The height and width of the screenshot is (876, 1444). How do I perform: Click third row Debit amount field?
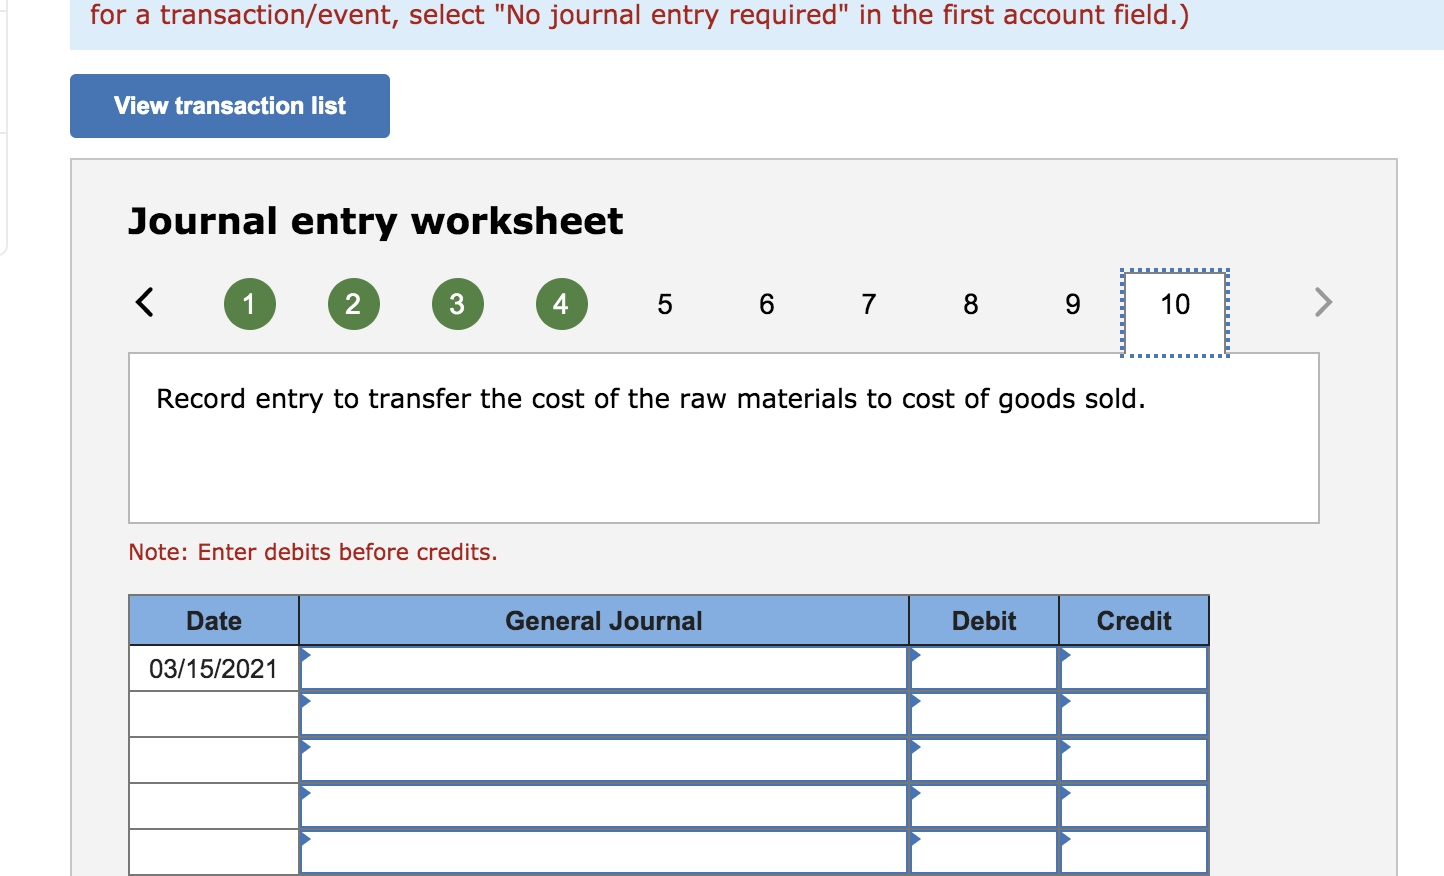[x=984, y=760]
